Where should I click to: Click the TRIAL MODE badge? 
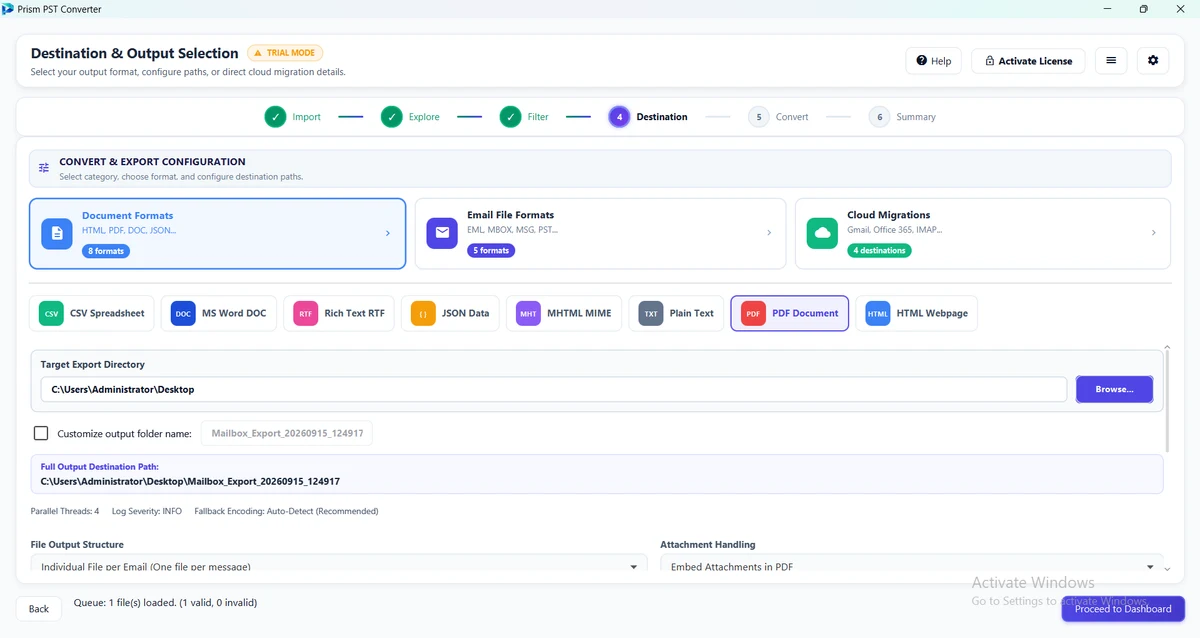(x=285, y=53)
